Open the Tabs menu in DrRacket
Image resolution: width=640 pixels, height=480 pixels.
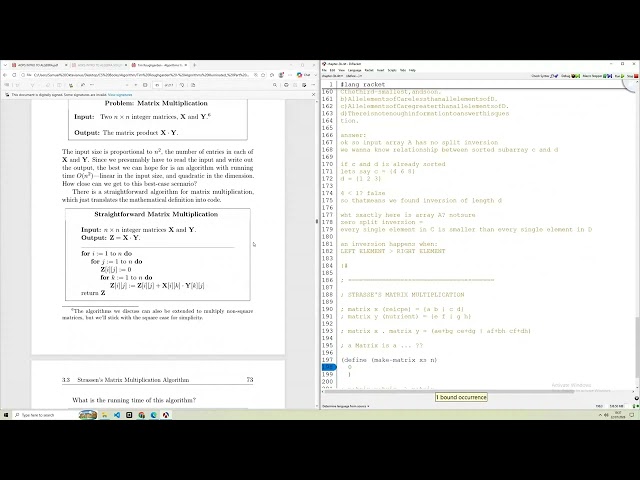[403, 70]
